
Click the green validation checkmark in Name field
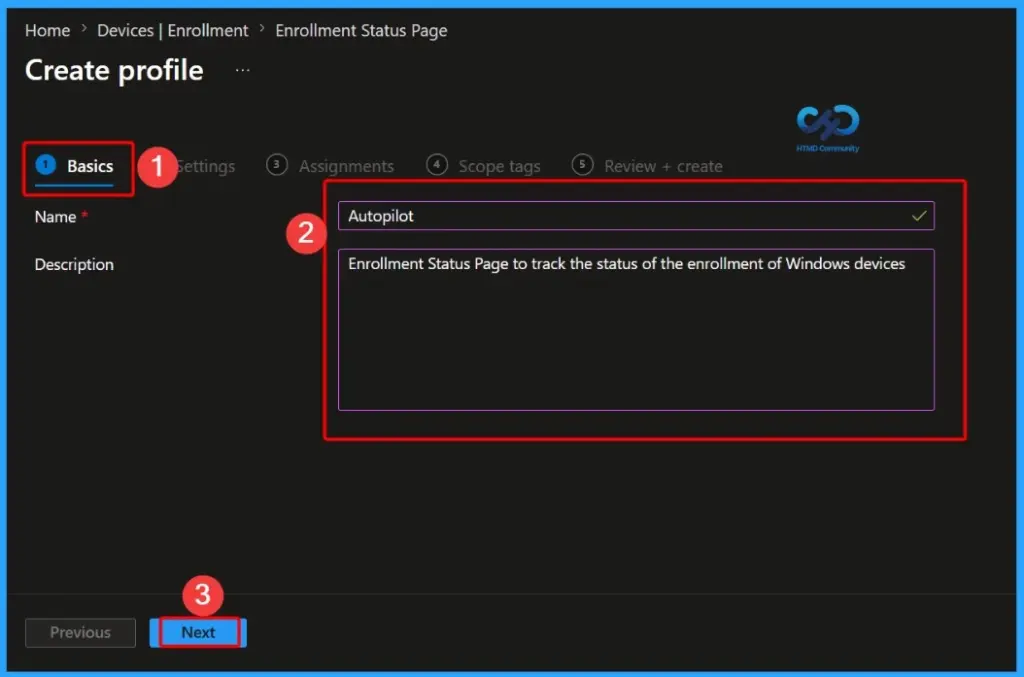pyautogui.click(x=919, y=216)
